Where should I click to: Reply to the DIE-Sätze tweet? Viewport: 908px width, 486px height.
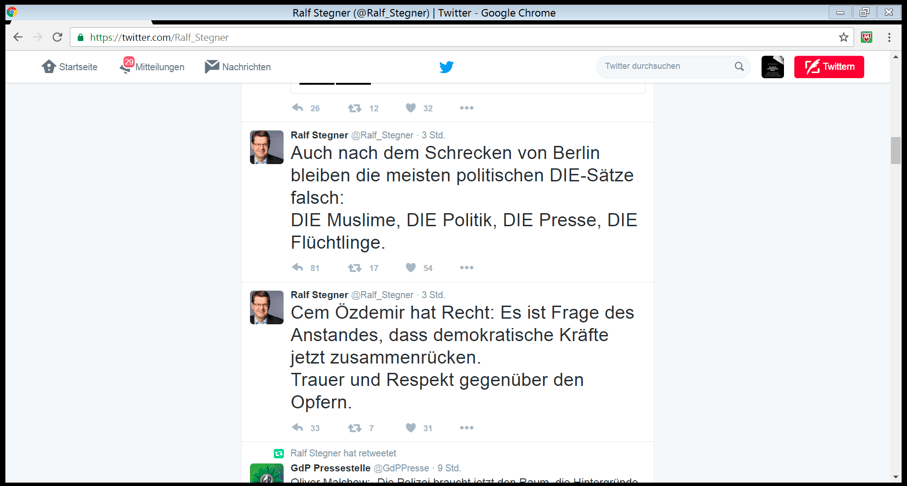pyautogui.click(x=297, y=268)
